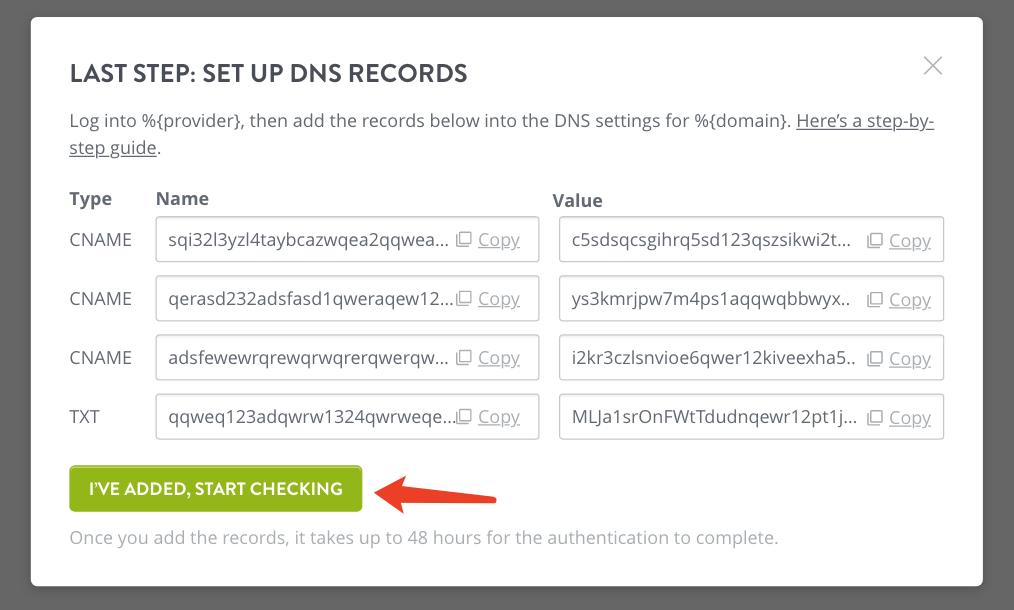The height and width of the screenshot is (610, 1014).
Task: Dismiss the dialog with the X button
Action: pyautogui.click(x=932, y=65)
